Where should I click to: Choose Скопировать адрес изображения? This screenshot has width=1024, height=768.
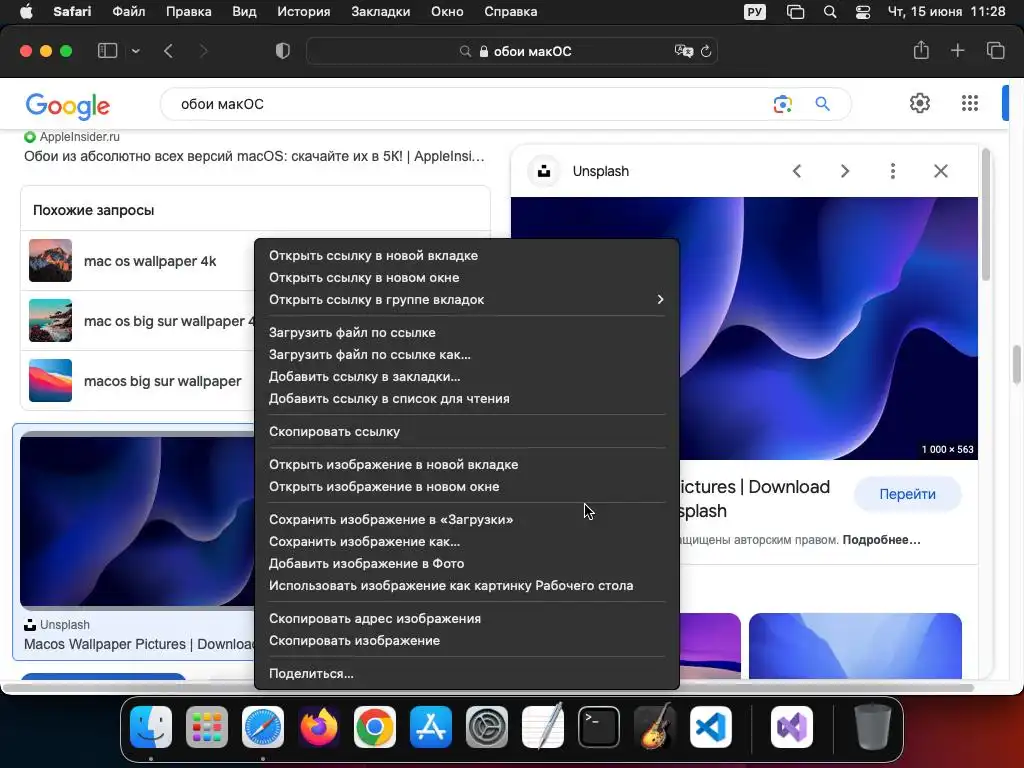(x=466, y=619)
